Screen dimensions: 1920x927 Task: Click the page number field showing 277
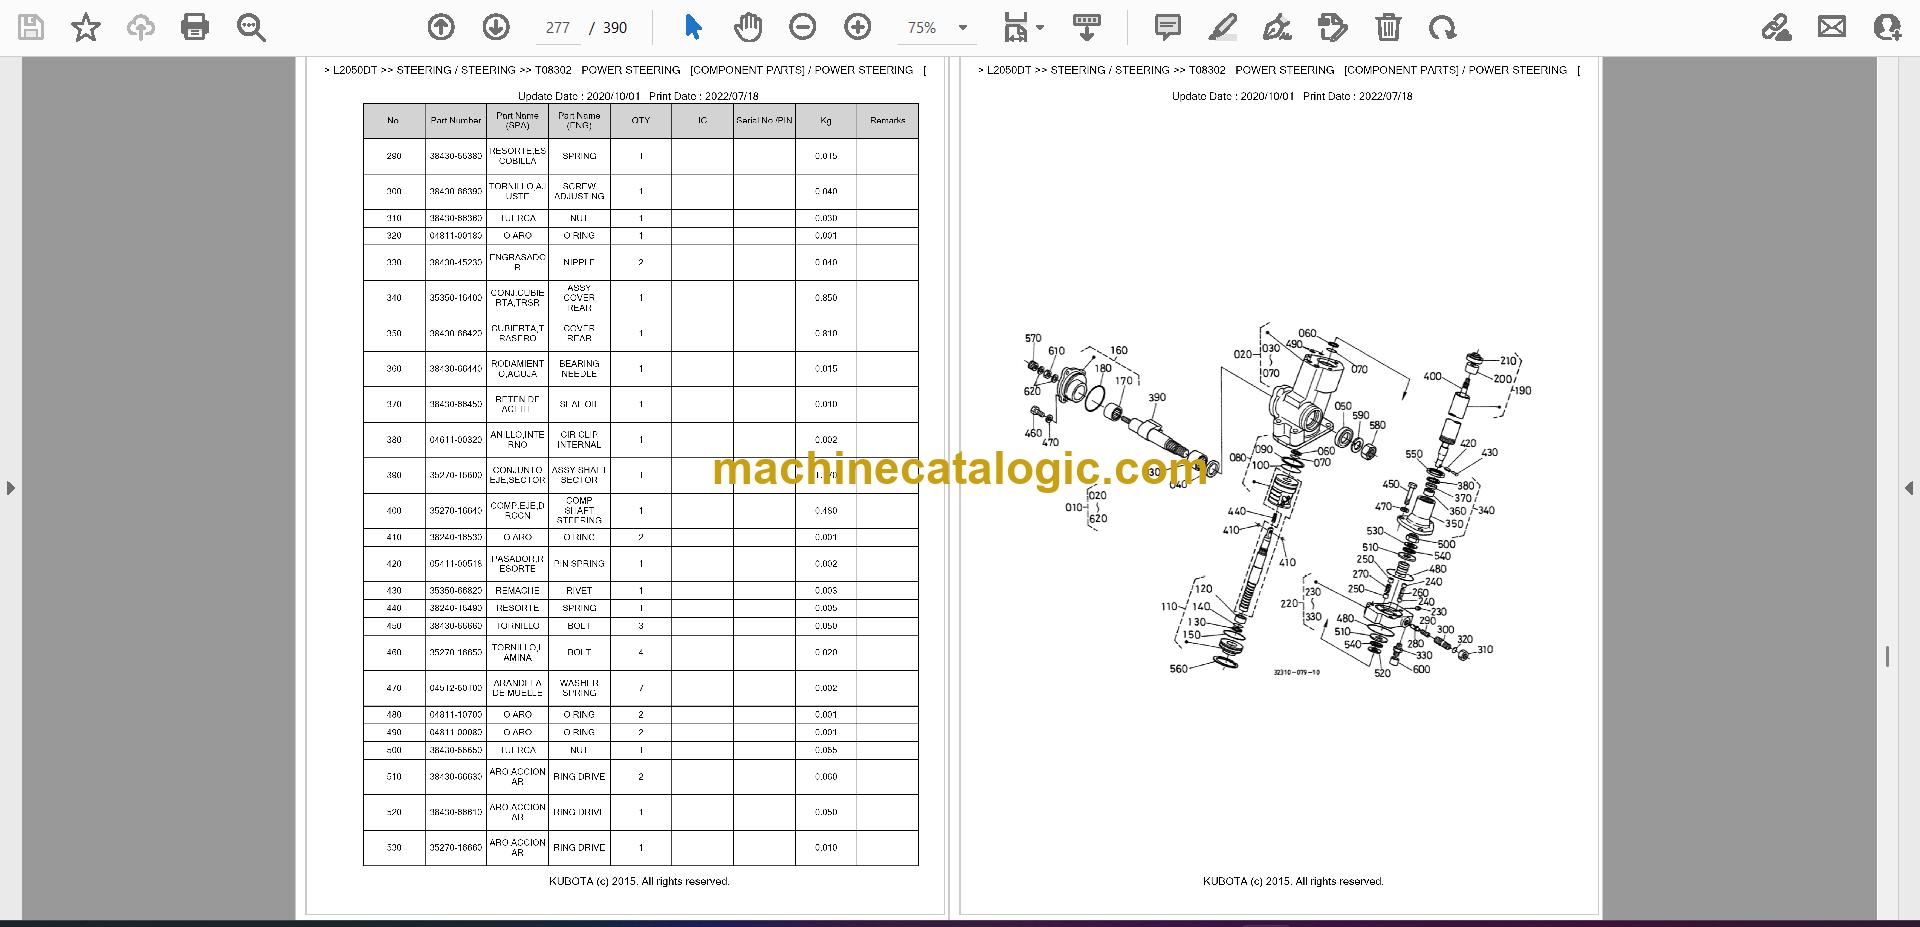coord(558,28)
